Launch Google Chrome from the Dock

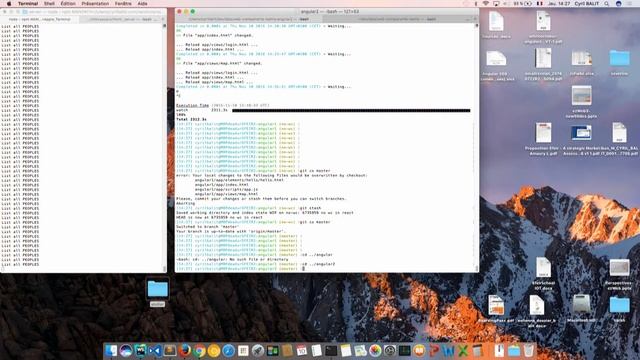[199, 350]
